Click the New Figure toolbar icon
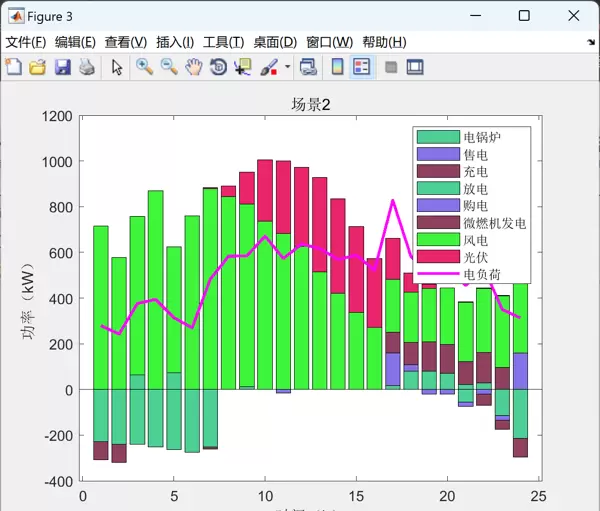 click(x=13, y=67)
